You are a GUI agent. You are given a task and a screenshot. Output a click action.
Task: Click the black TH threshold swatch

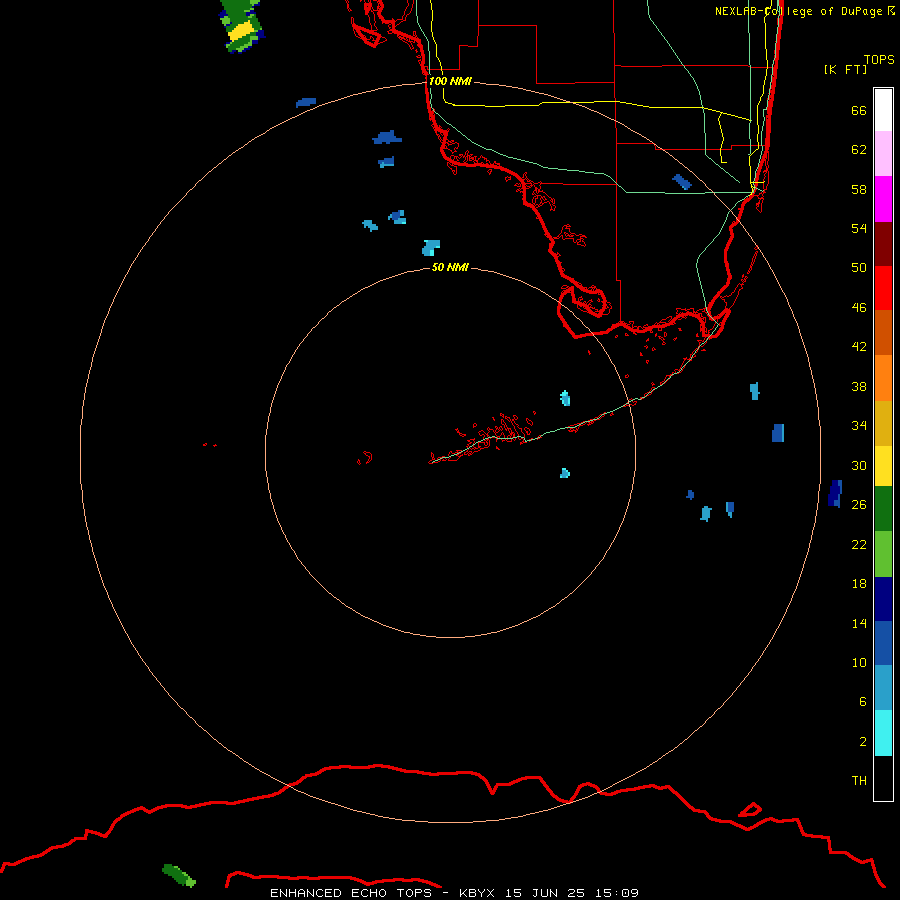(x=883, y=778)
